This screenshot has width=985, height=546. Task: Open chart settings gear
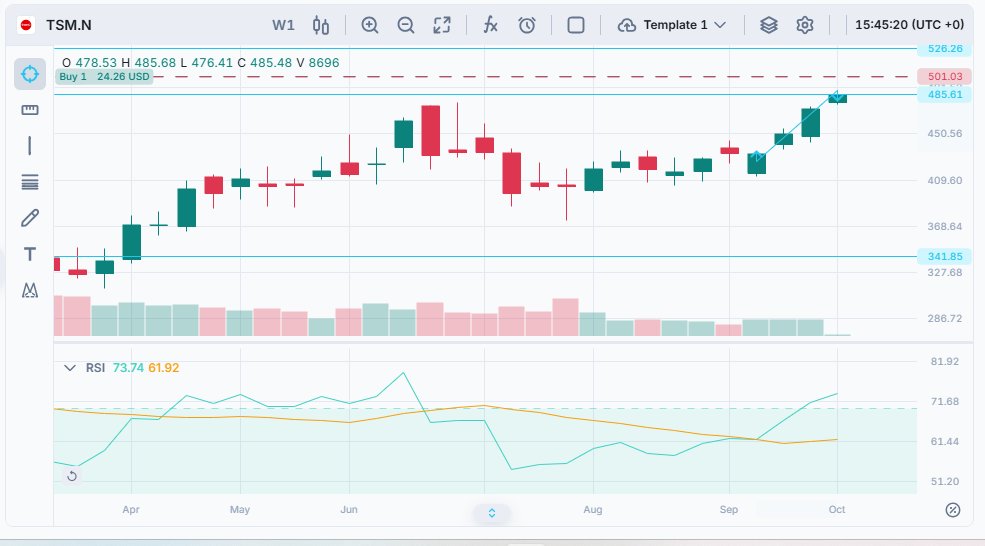(805, 25)
